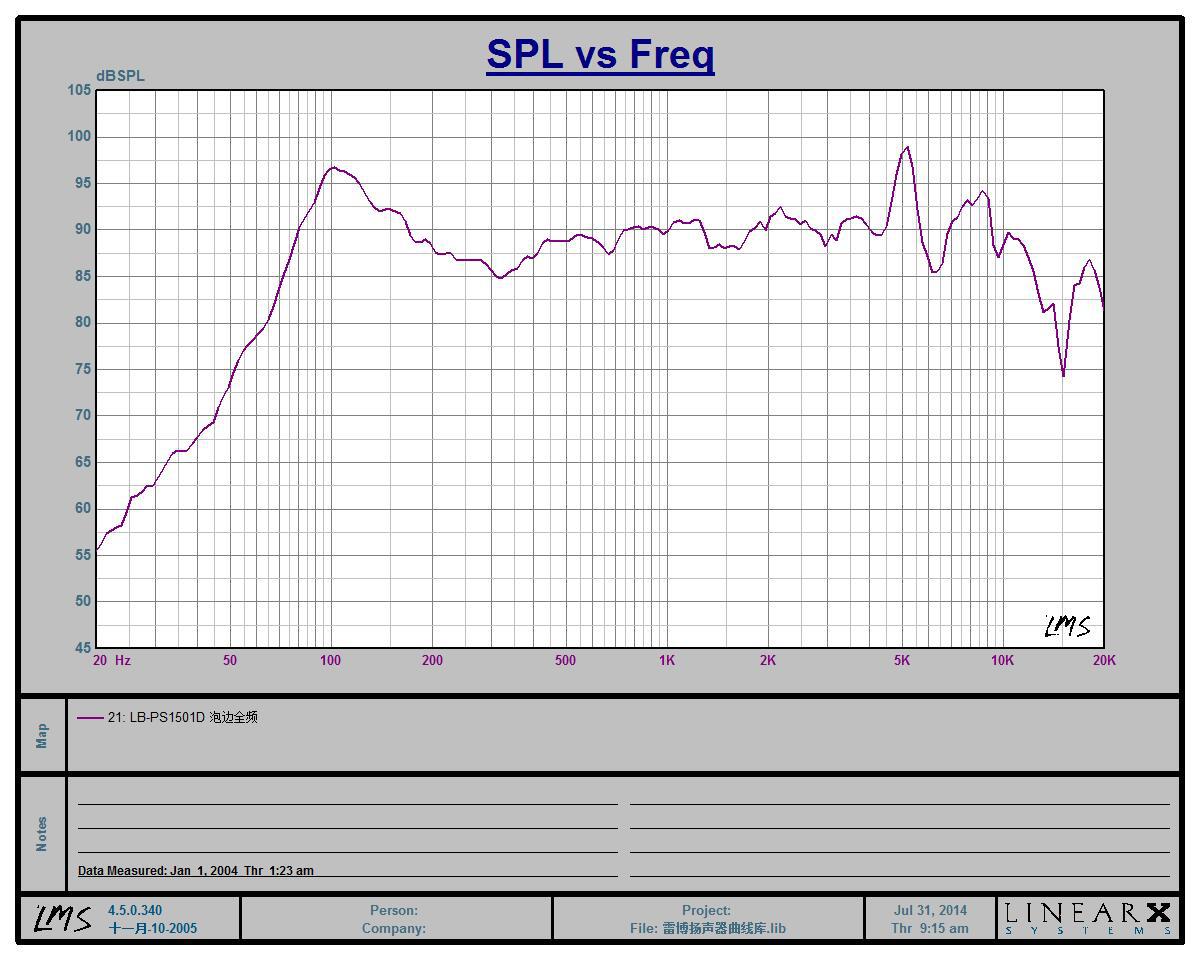Click the vertical "Notes" section label
The height and width of the screenshot is (960, 1200).
pyautogui.click(x=42, y=834)
